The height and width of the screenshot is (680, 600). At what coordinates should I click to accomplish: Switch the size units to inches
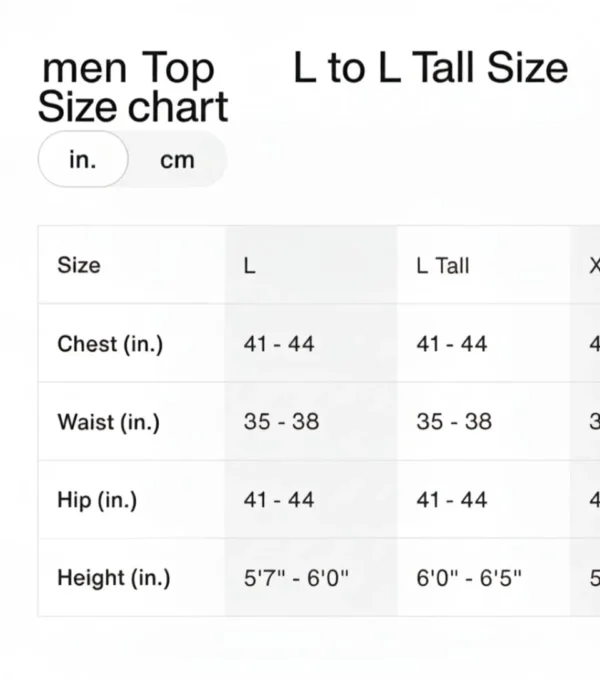[83, 159]
